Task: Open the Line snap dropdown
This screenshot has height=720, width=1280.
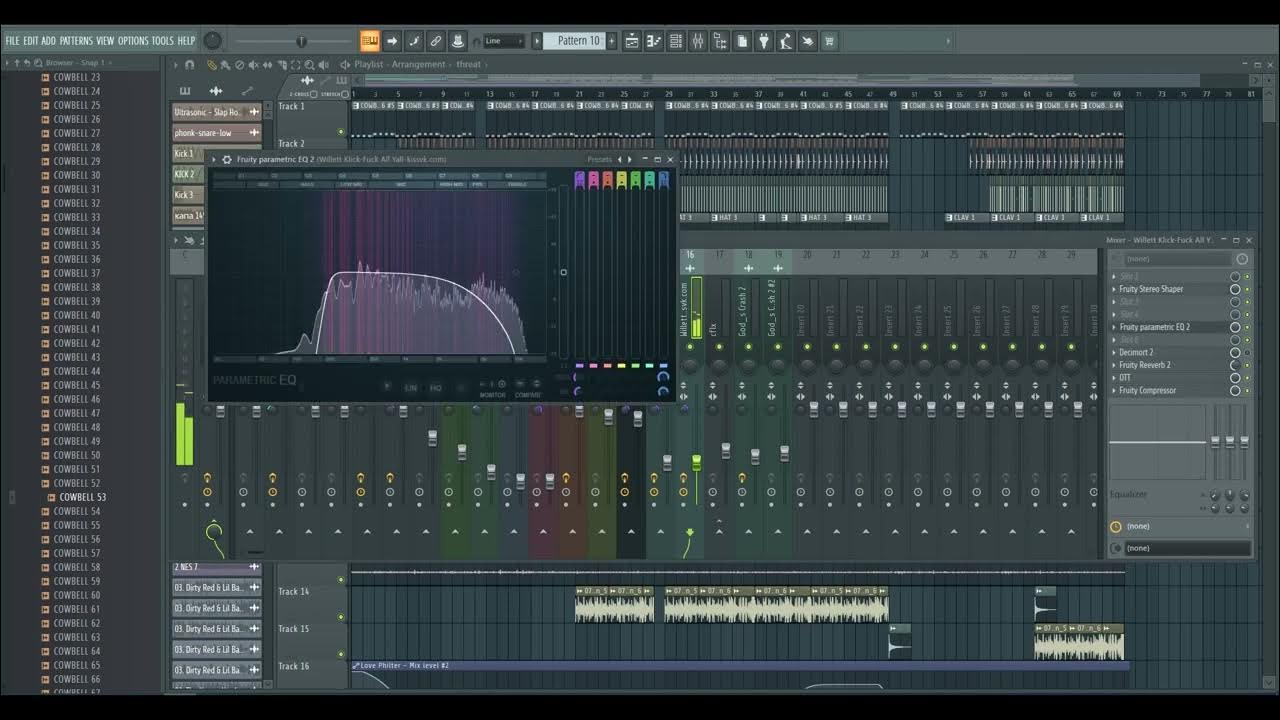Action: point(504,41)
